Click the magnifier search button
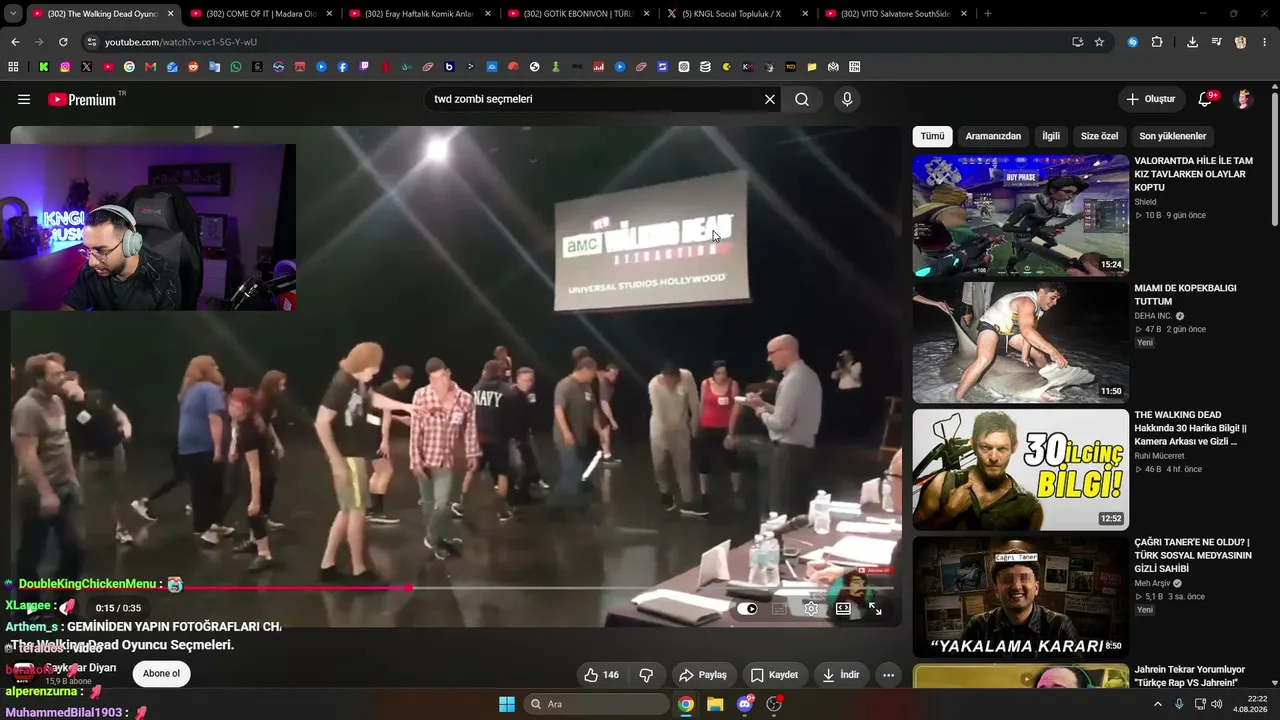Viewport: 1280px width, 720px height. click(x=802, y=99)
